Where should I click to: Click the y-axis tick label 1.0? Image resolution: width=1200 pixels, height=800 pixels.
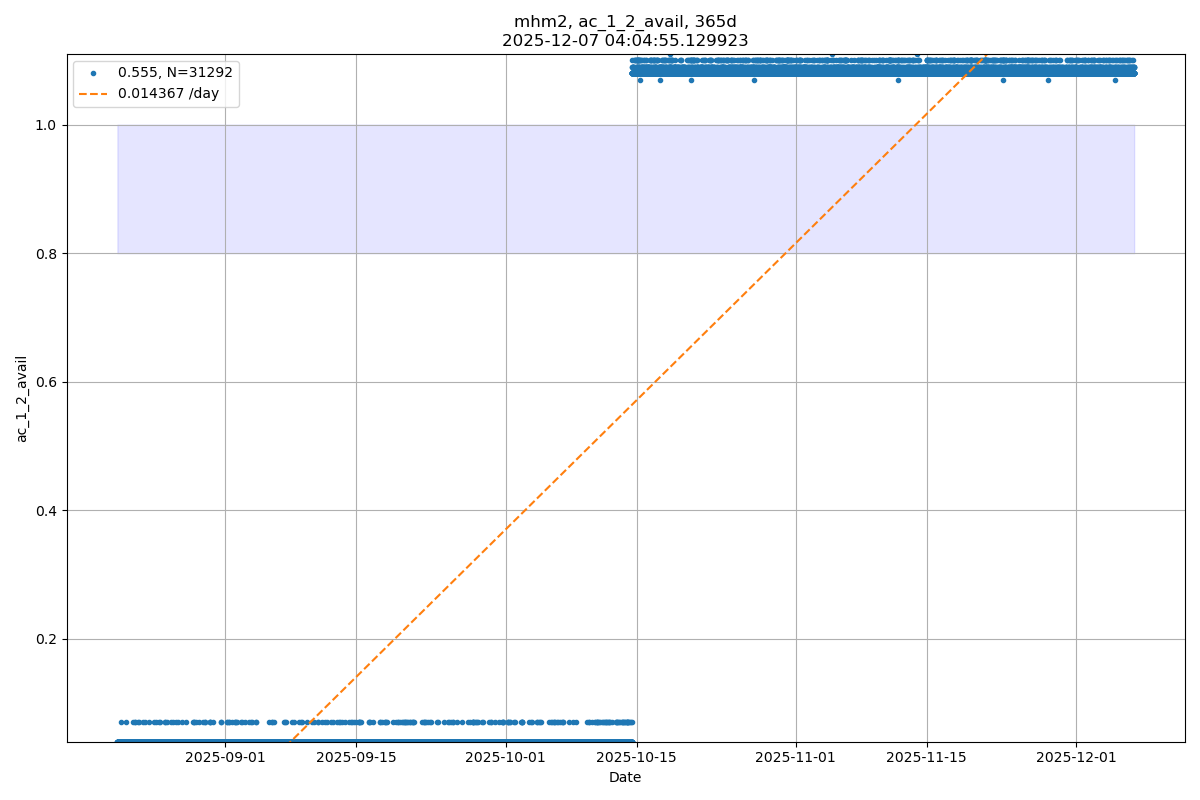click(x=48, y=125)
